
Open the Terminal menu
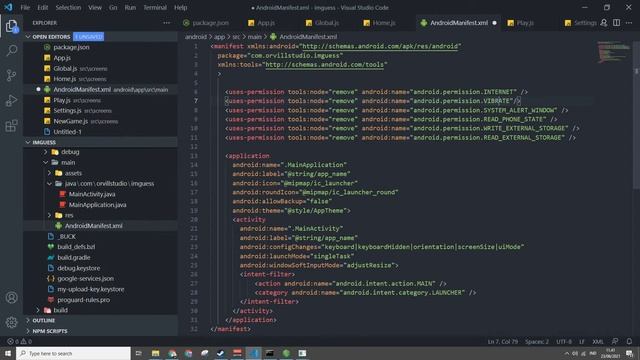155,7
